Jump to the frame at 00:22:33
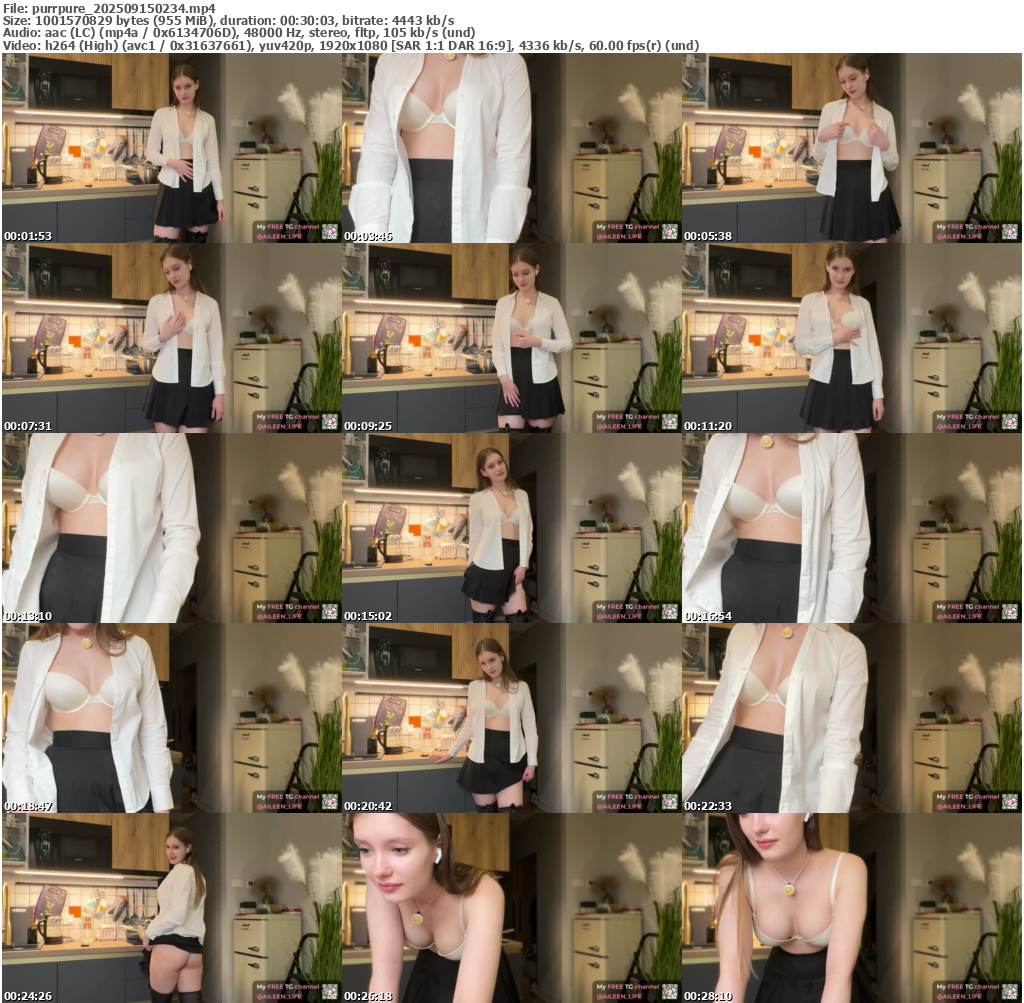This screenshot has height=1003, width=1024. (852, 718)
